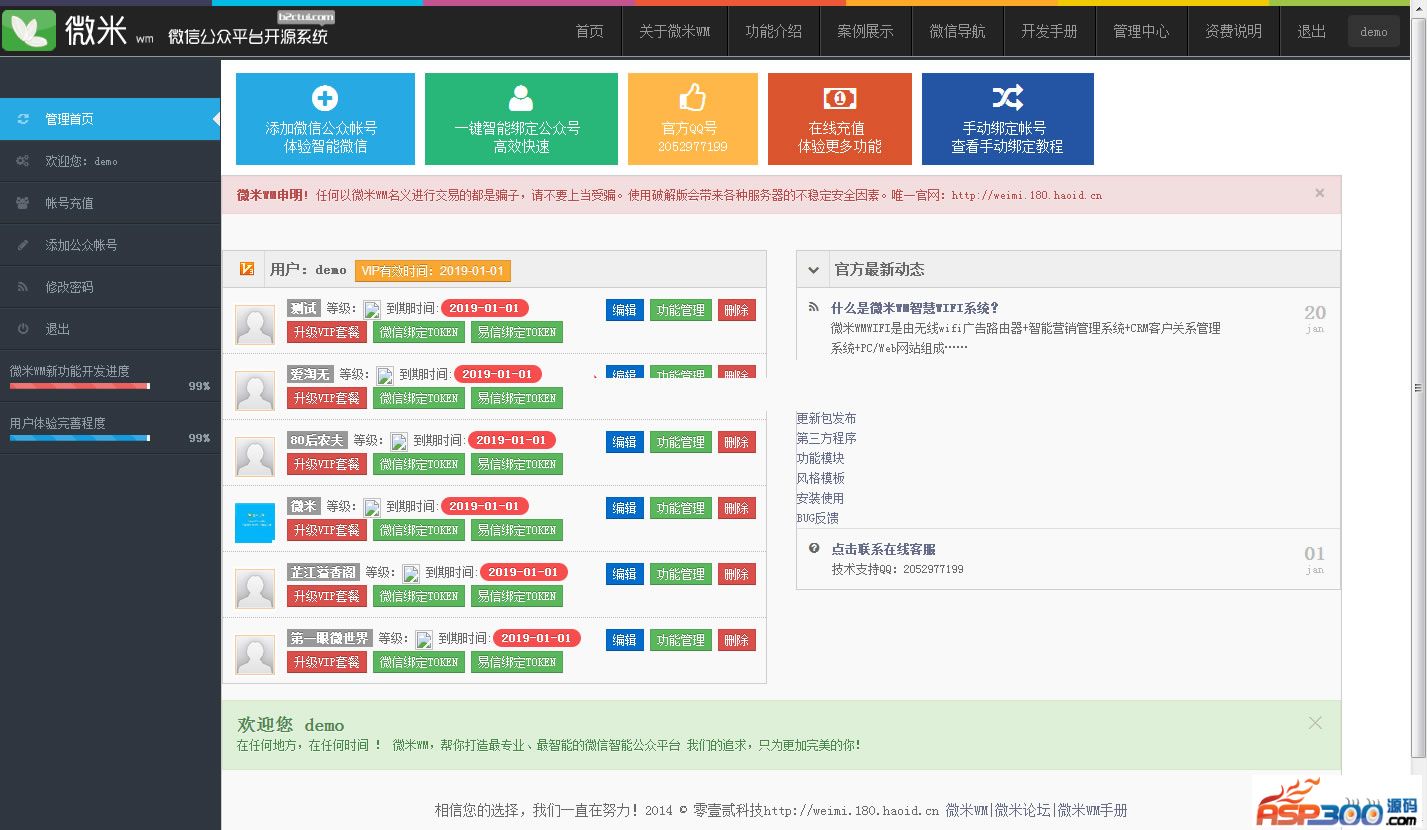Open the 什么是微米WM智慧WIFI系统 news link

tap(914, 308)
